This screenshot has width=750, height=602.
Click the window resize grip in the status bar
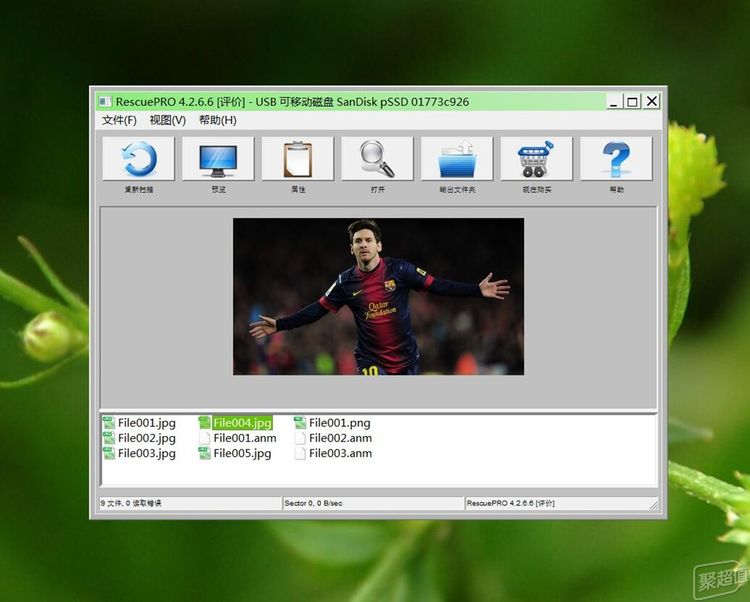pos(653,504)
